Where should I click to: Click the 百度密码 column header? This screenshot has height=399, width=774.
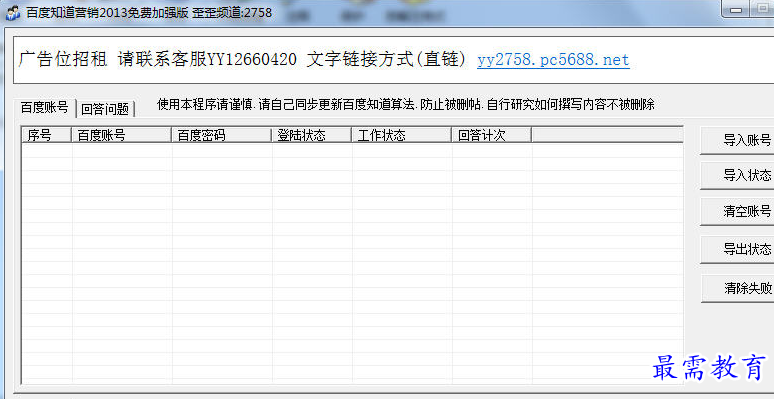221,135
